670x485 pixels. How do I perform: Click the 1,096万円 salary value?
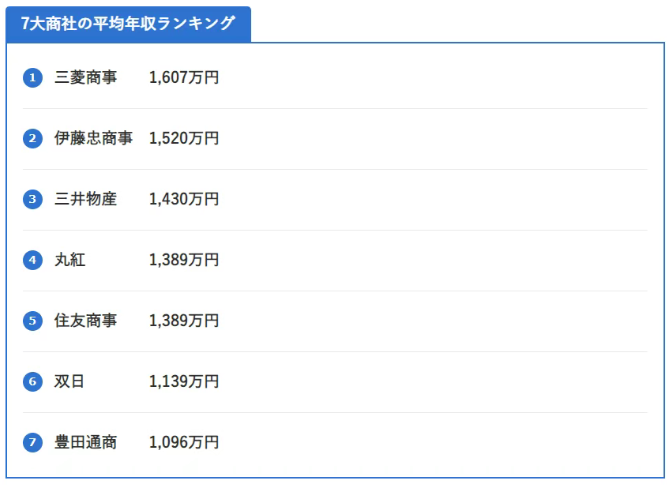click(183, 442)
